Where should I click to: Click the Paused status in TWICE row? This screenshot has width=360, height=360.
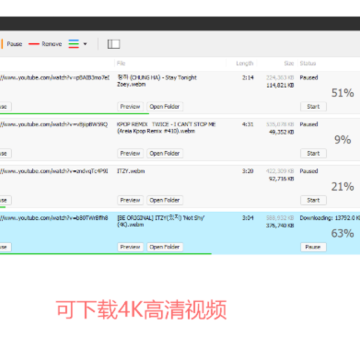click(309, 124)
